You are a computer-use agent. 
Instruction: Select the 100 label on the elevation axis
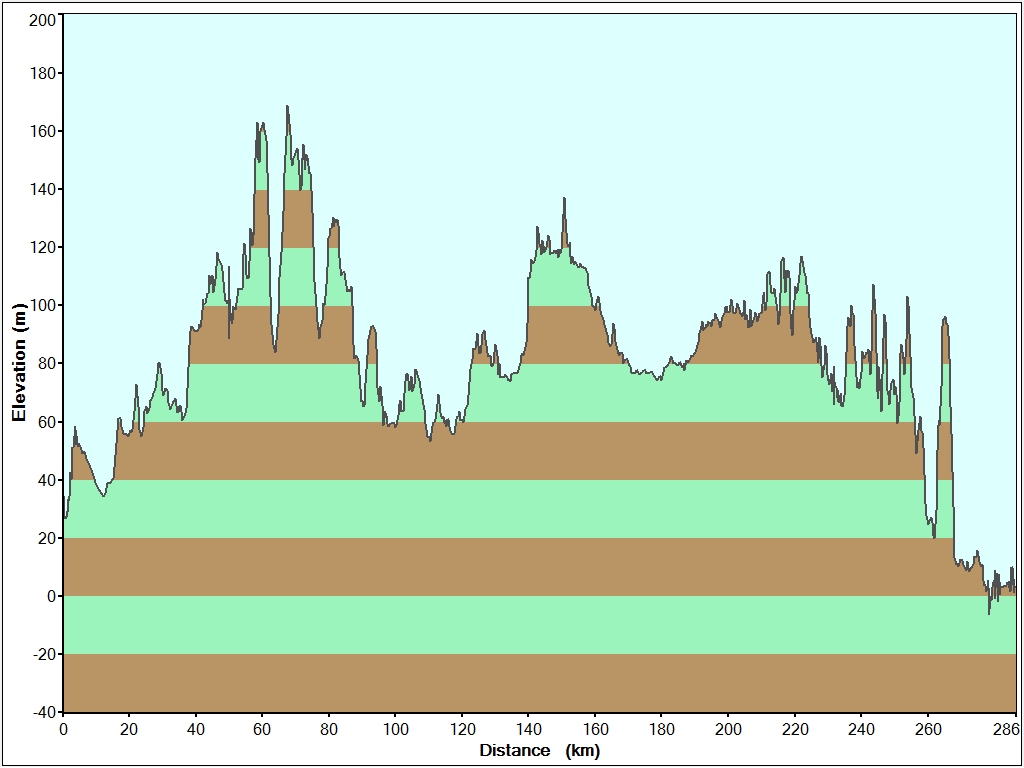coord(42,305)
